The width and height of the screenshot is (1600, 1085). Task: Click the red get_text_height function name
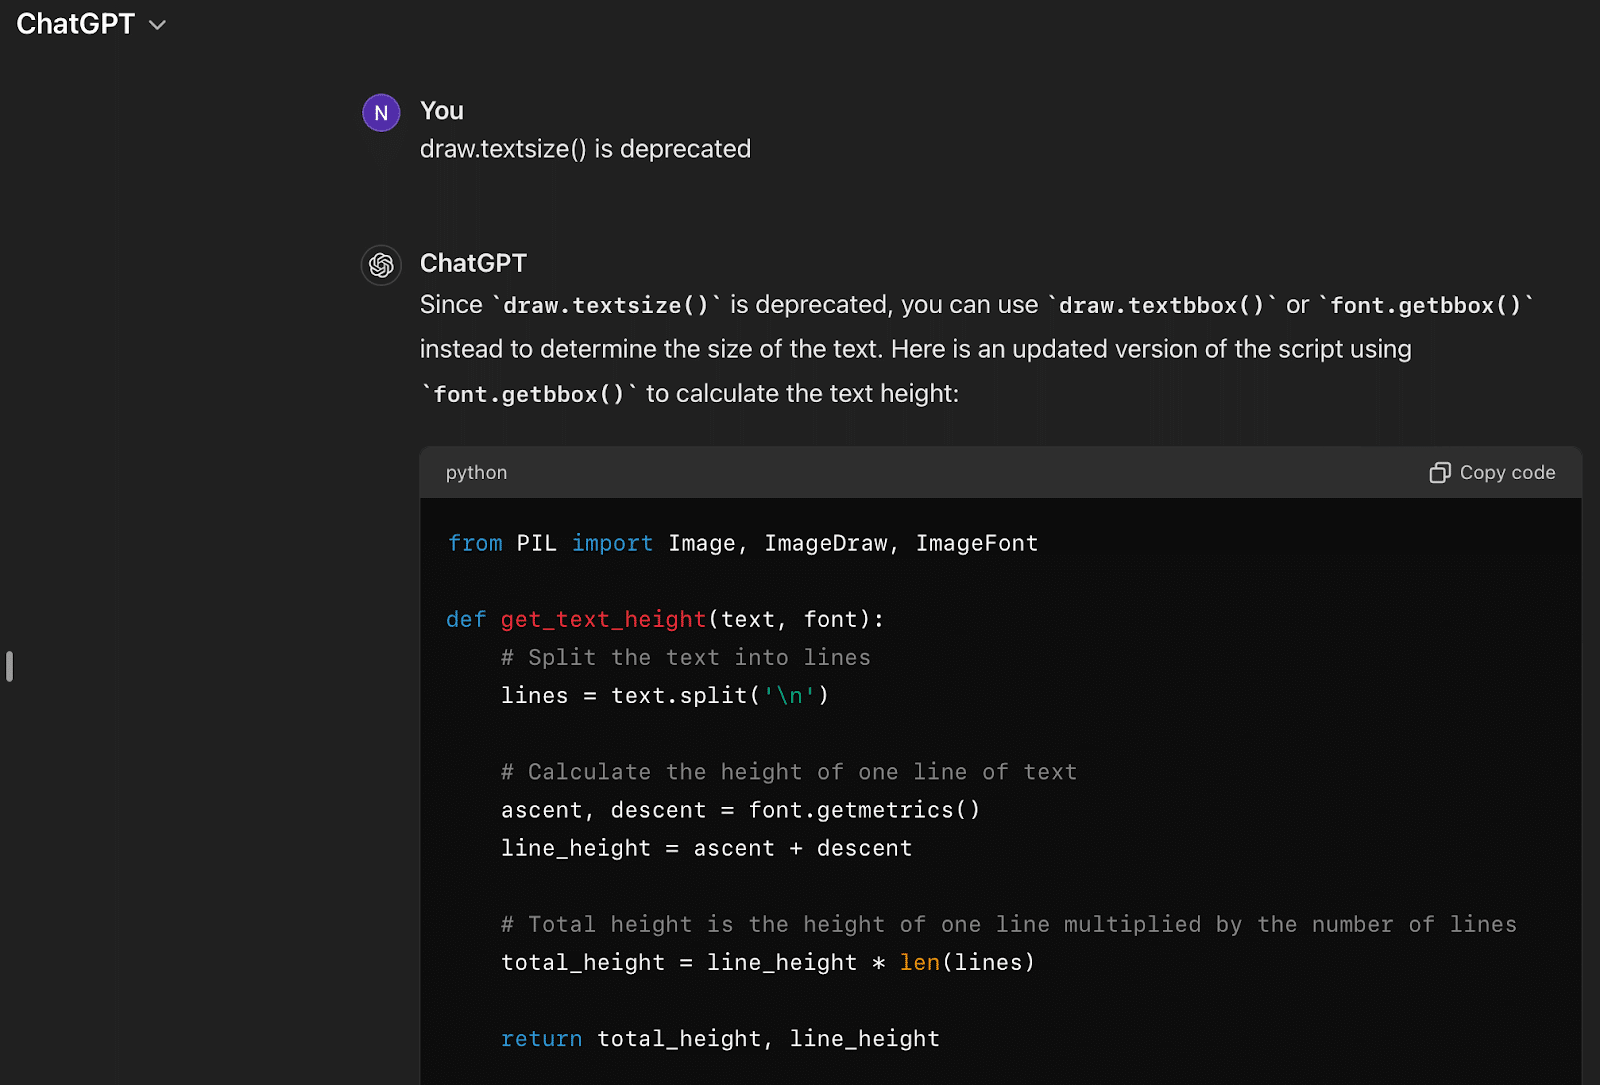pyautogui.click(x=603, y=620)
